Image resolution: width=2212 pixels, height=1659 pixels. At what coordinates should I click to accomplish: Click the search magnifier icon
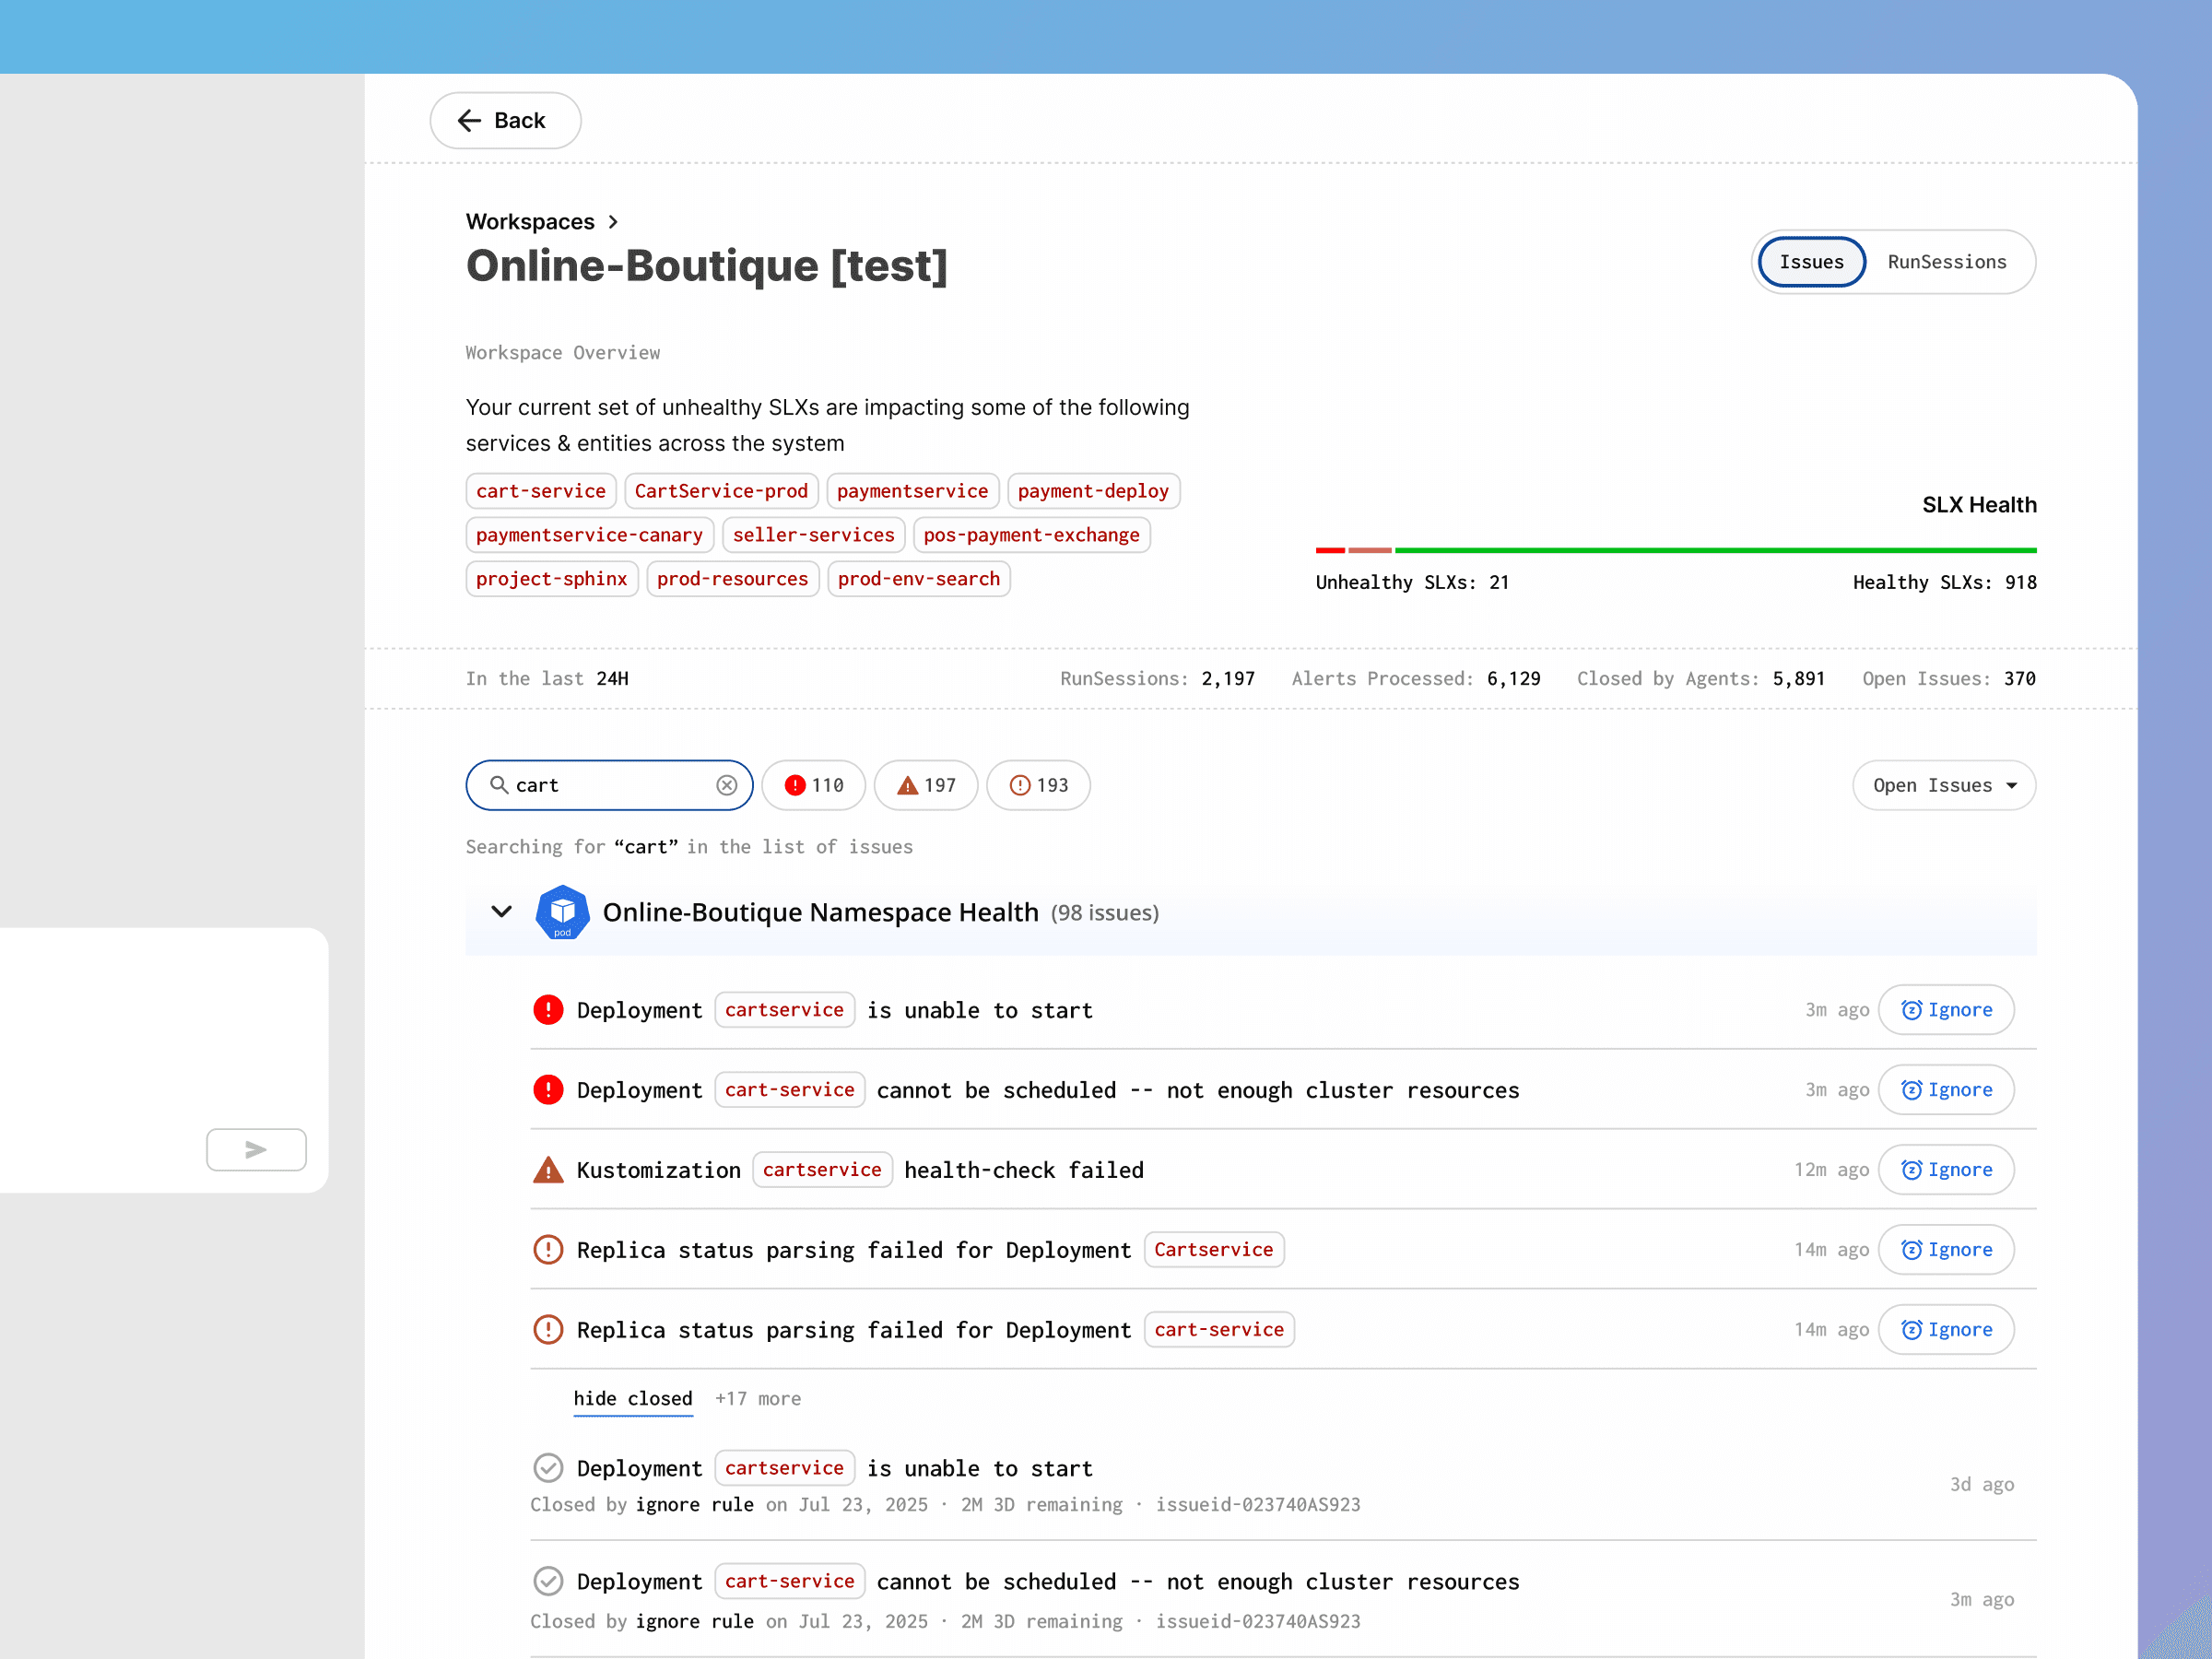tap(499, 785)
